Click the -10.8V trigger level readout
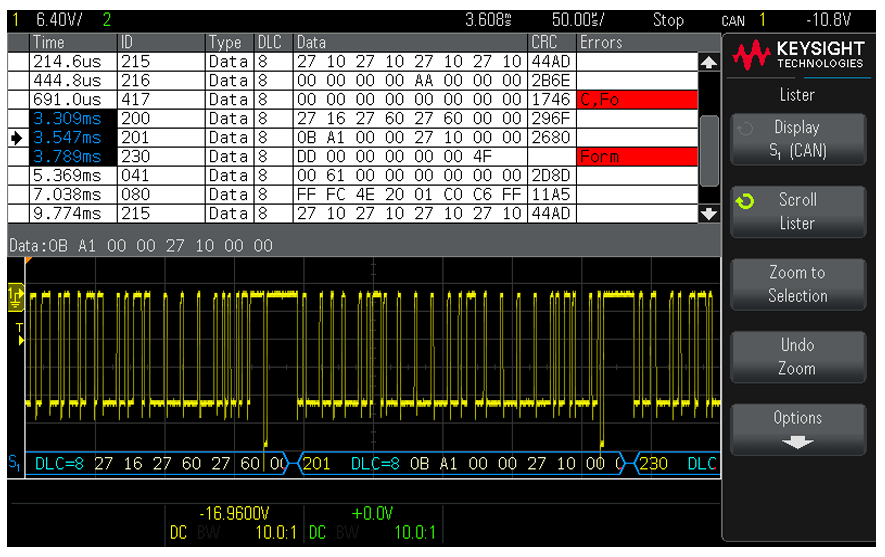This screenshot has height=557, width=885. 829,20
